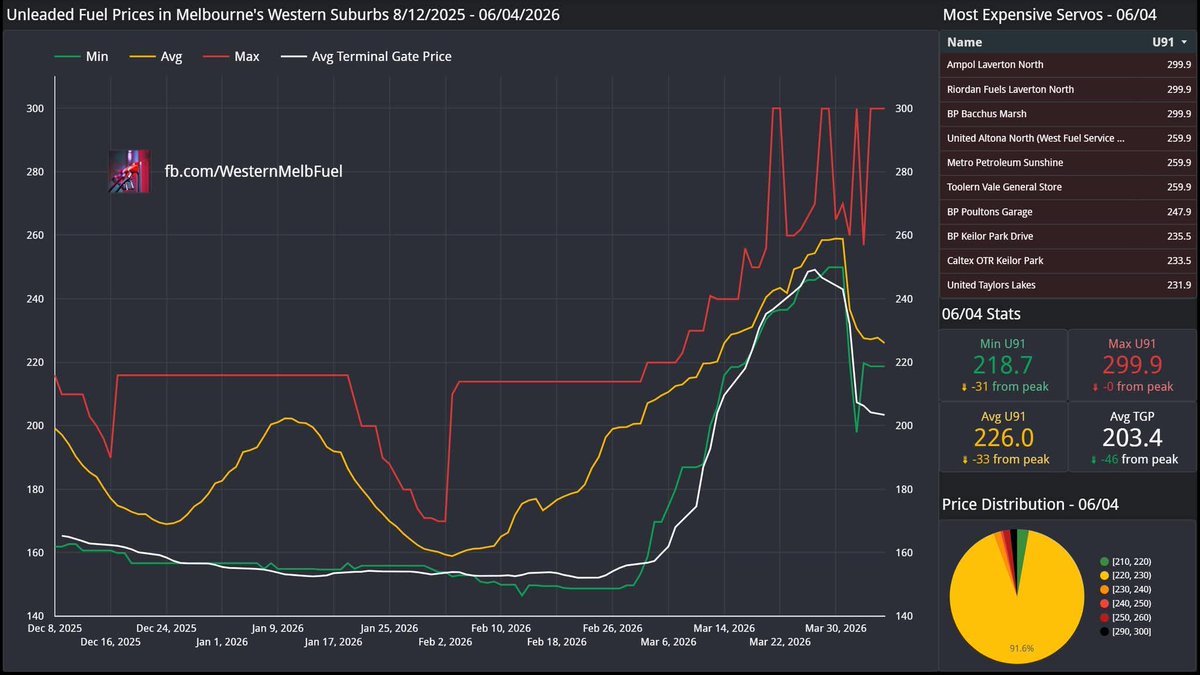Click the Max U91 299.9 stat value
The image size is (1200, 675).
[x=1132, y=365]
